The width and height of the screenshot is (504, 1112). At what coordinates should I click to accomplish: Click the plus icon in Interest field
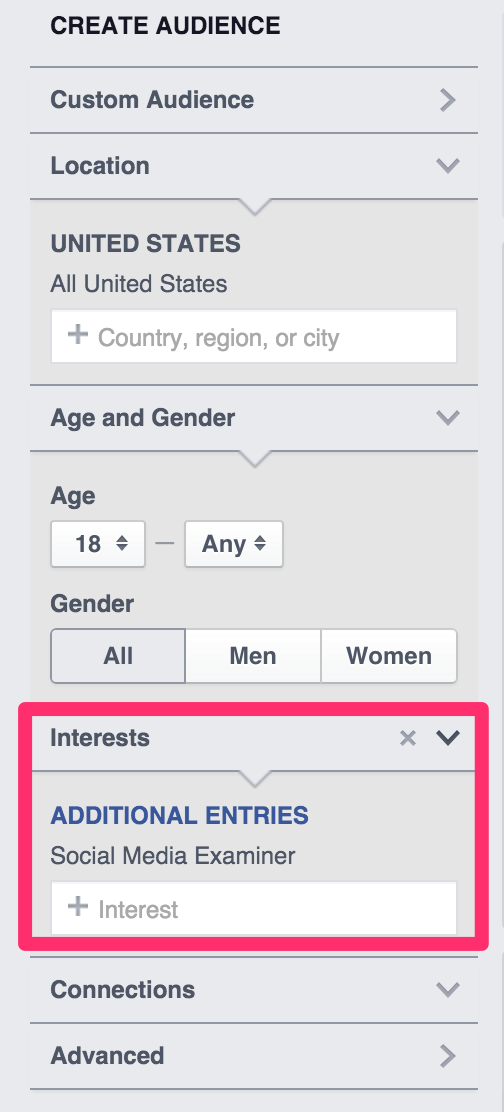(77, 906)
